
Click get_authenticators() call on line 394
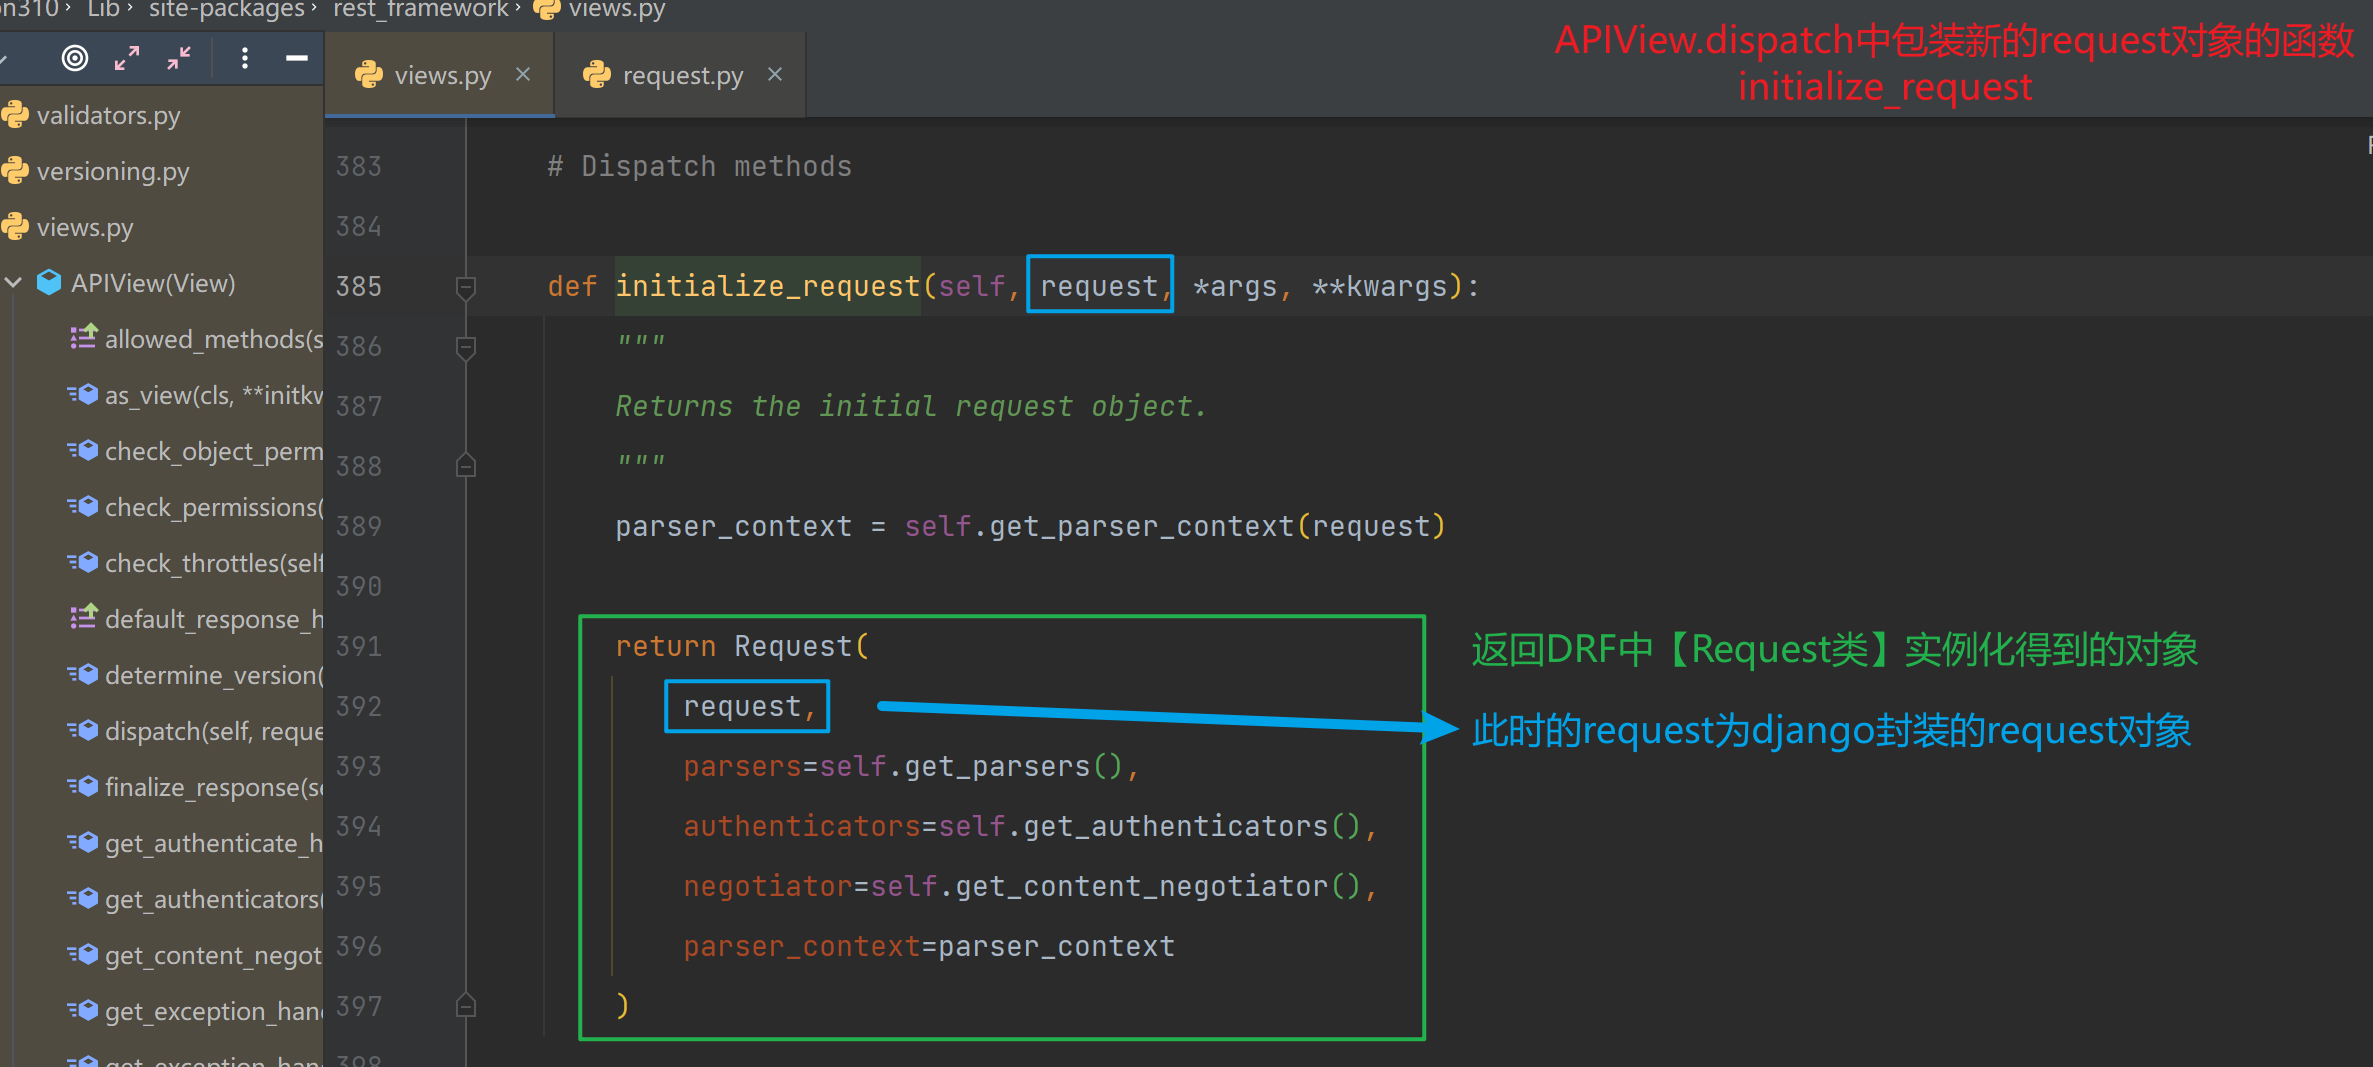1192,826
